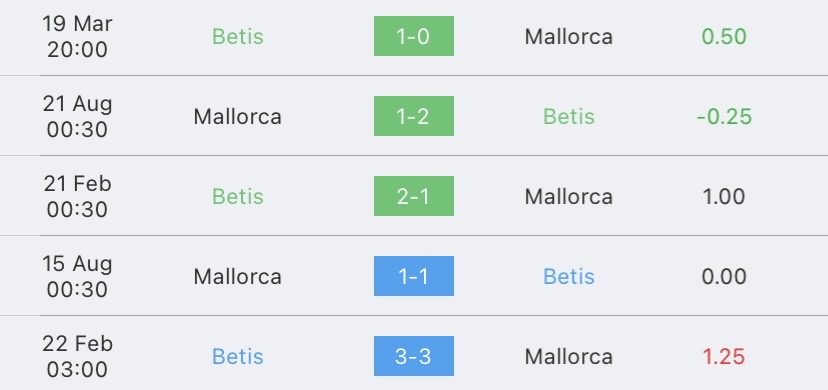Screen dimensions: 828x390
Task: Select home team Betis in 19 Mar match
Action: pos(238,36)
